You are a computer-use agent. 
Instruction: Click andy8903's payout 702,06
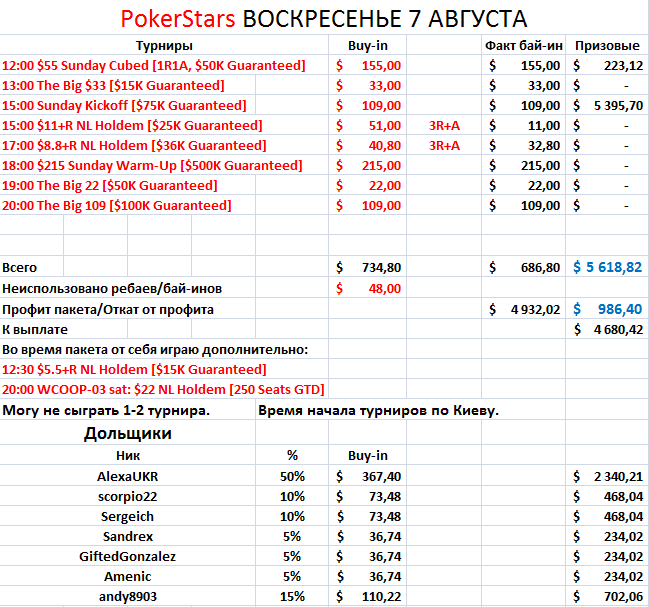623,596
